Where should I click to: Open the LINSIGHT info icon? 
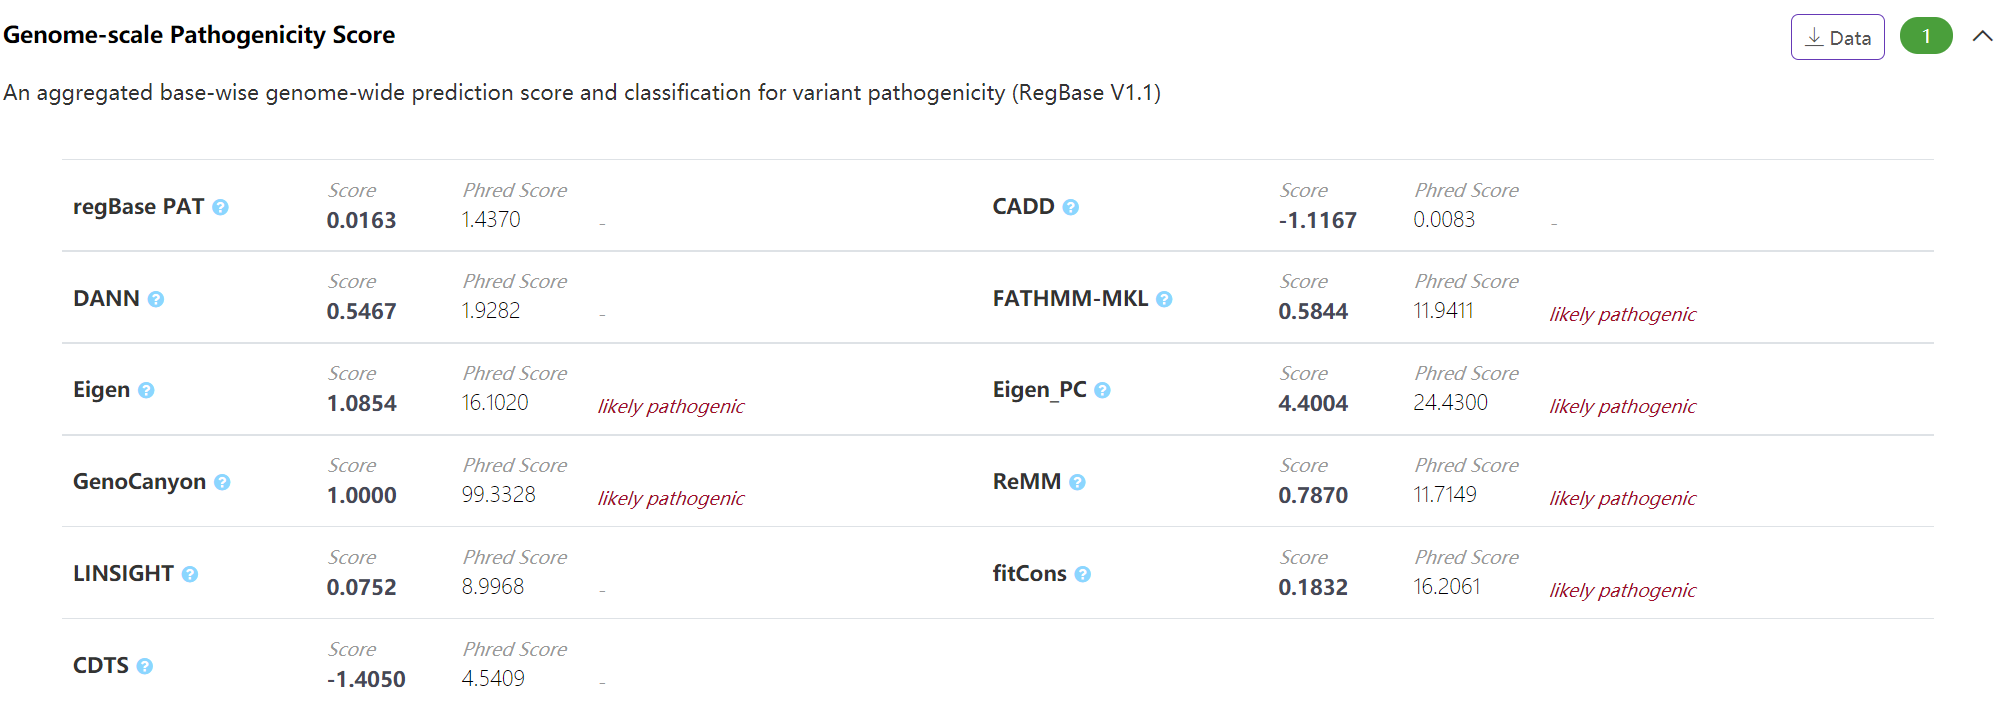click(x=190, y=574)
